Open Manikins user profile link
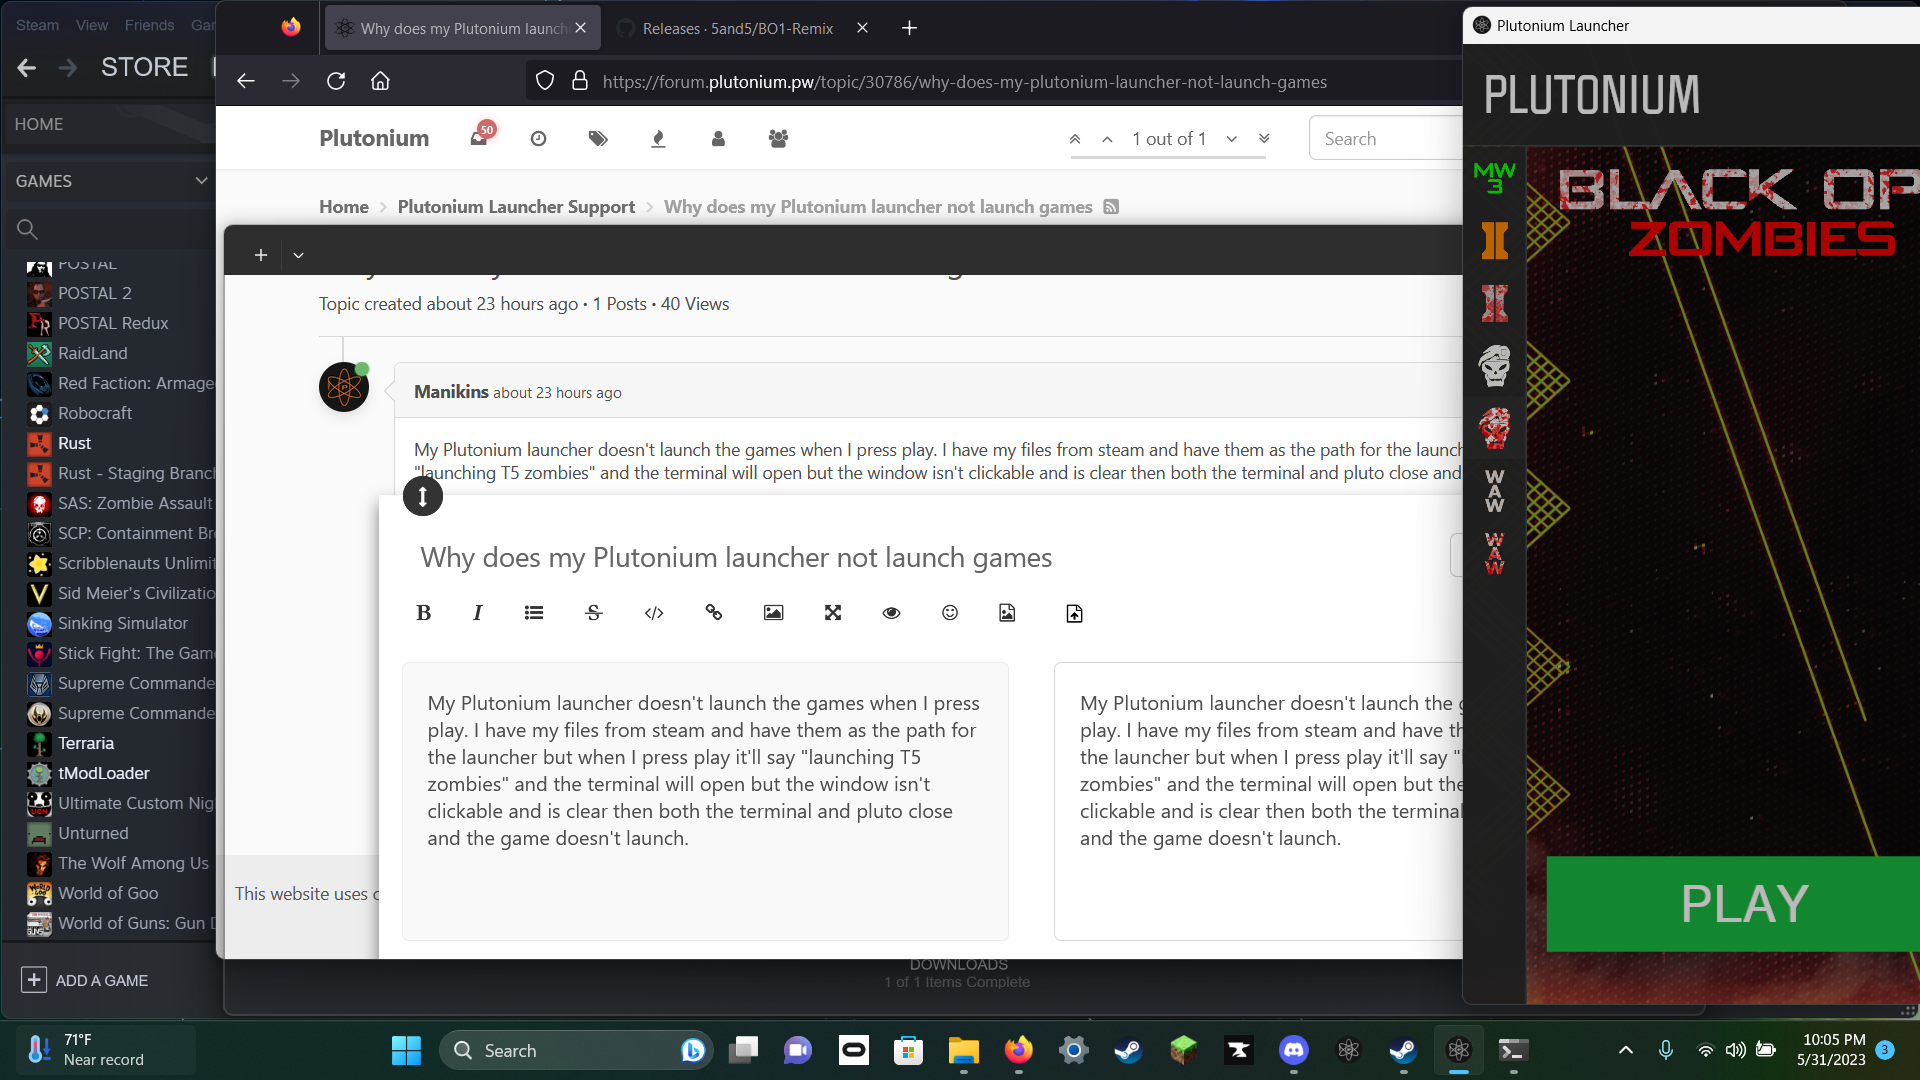The height and width of the screenshot is (1080, 1920). point(451,392)
